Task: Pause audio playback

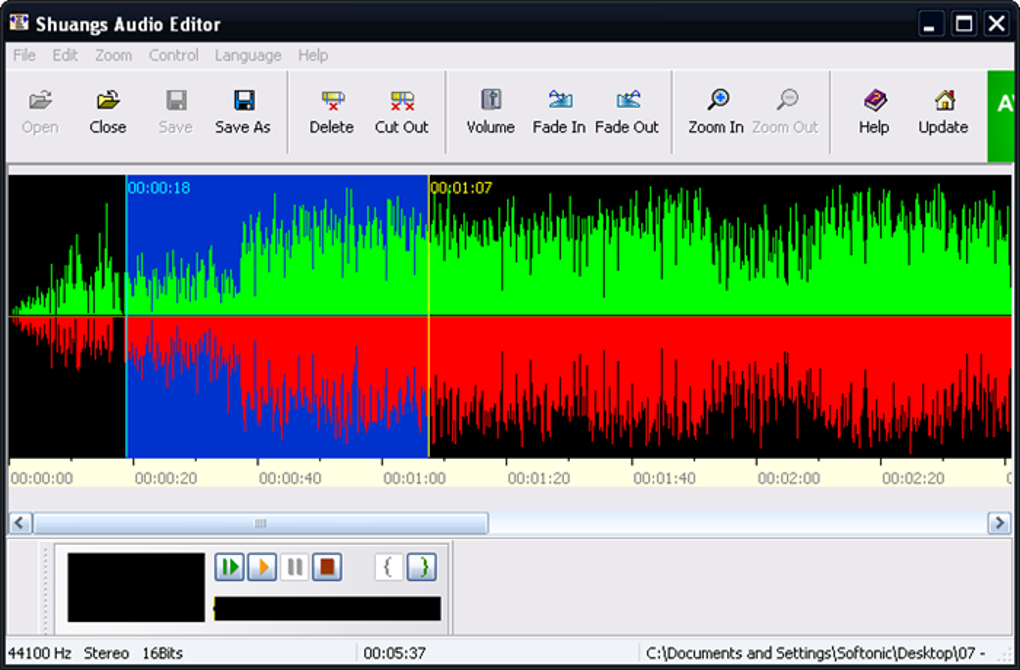Action: click(x=295, y=567)
